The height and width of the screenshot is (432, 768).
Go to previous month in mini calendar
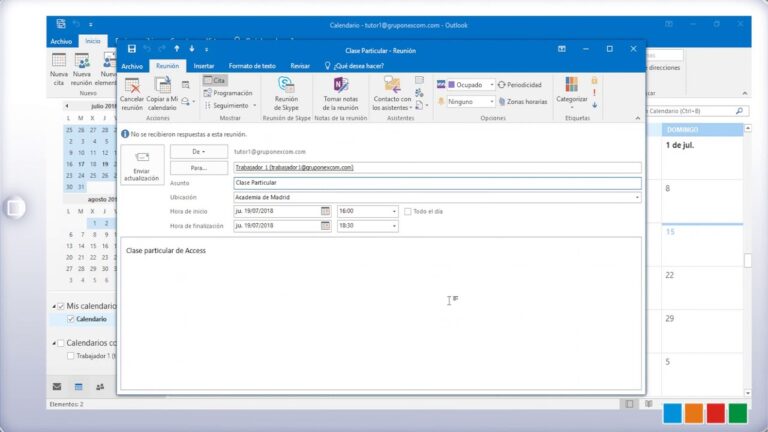67,106
